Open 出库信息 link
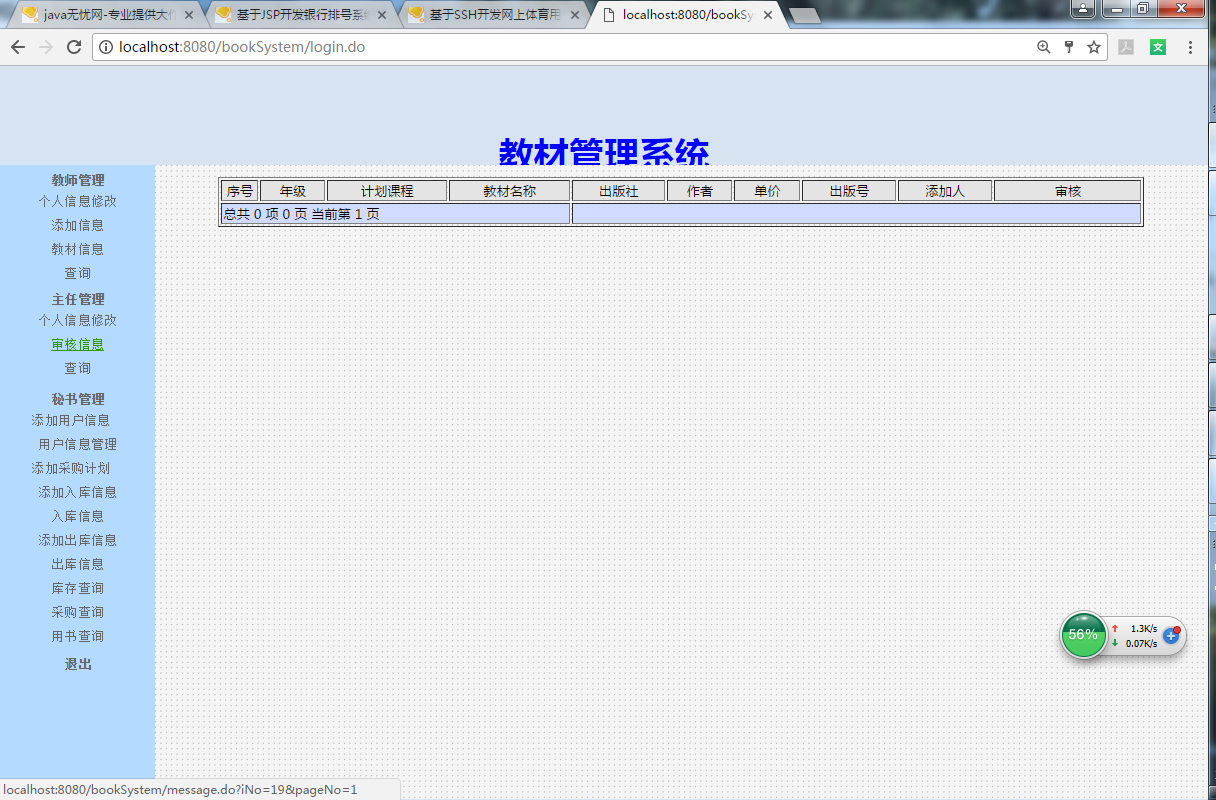This screenshot has width=1216, height=800. click(78, 564)
